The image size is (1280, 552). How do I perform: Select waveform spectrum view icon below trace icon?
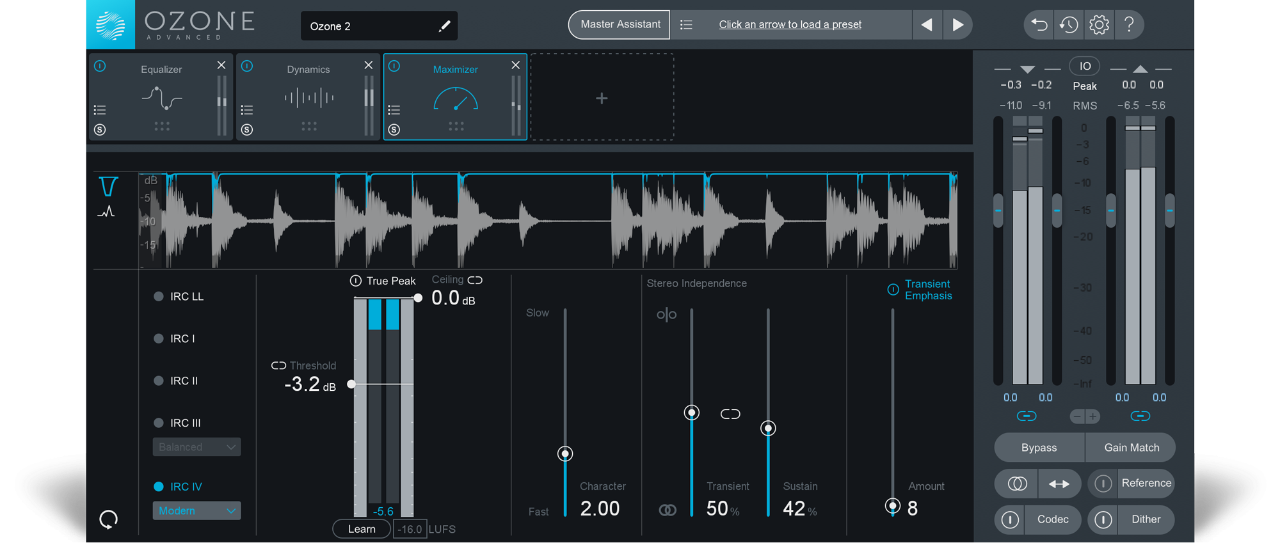click(106, 212)
